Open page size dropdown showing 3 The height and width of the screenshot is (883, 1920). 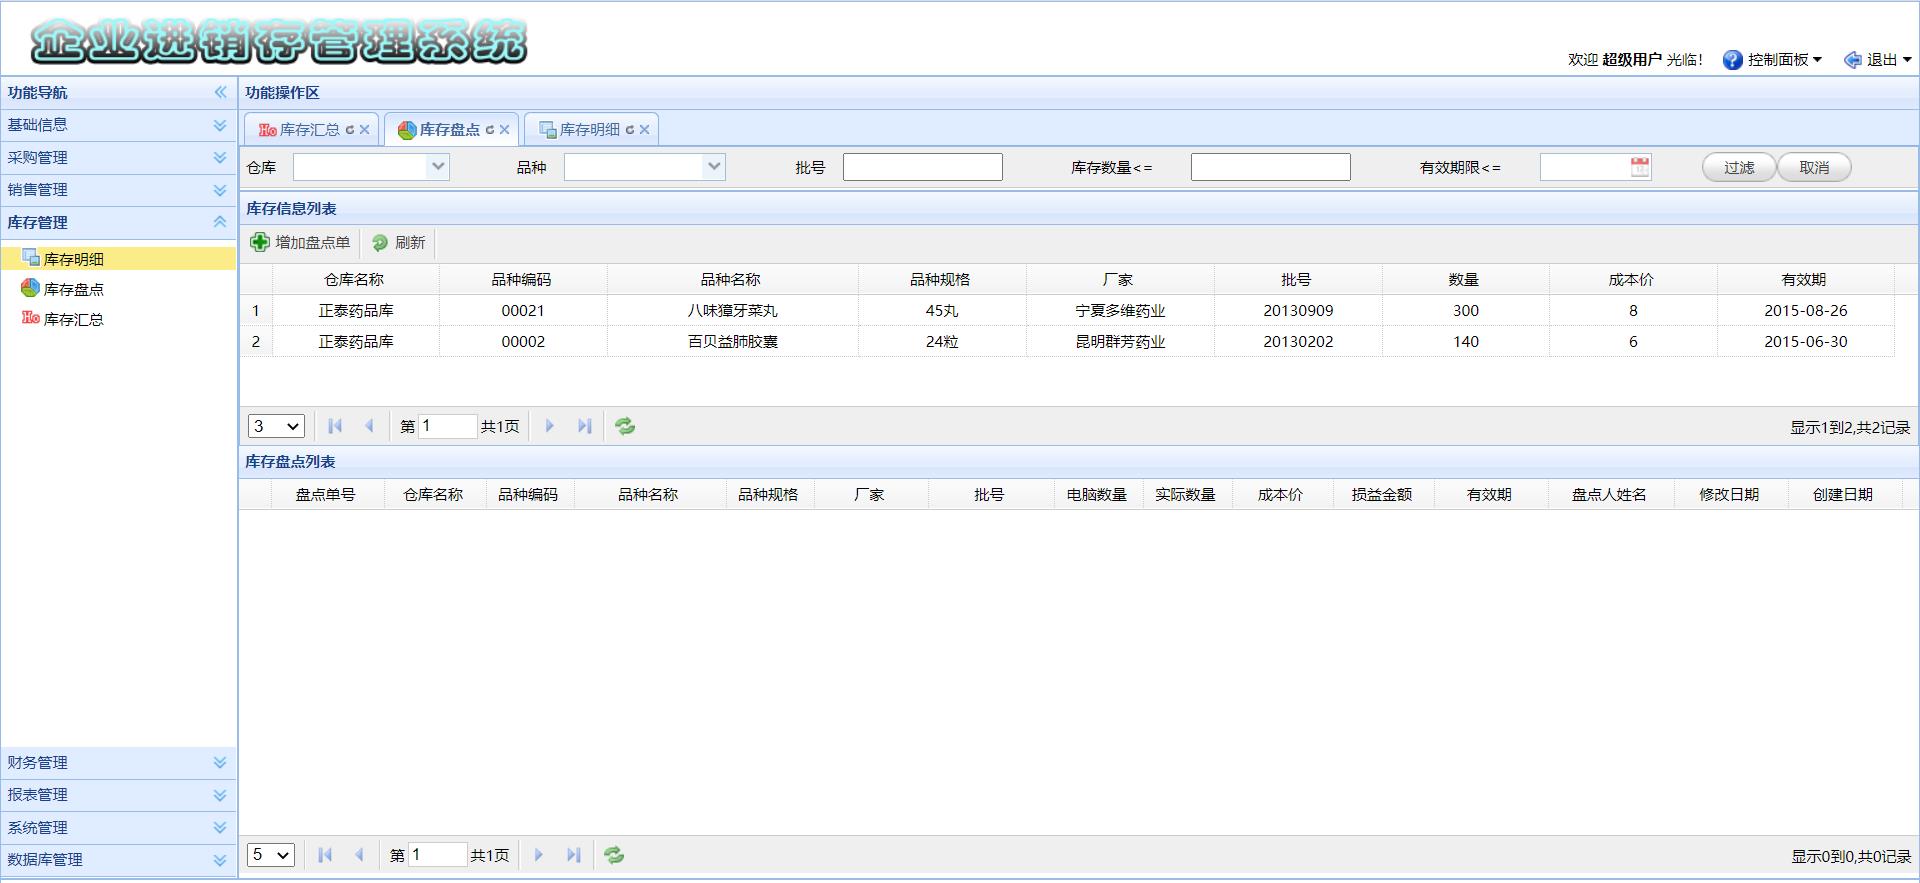[276, 426]
